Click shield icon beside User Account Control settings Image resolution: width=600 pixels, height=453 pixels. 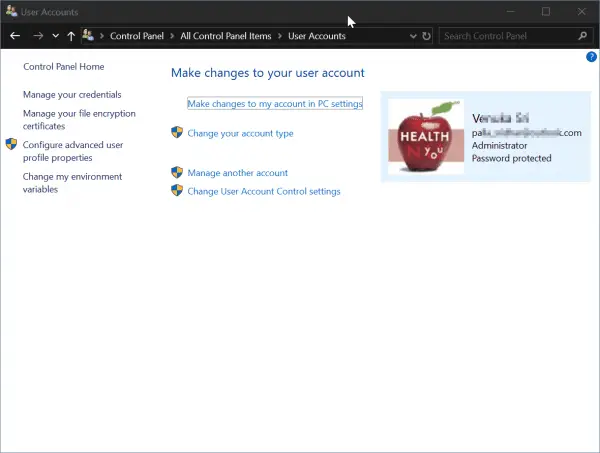[177, 190]
